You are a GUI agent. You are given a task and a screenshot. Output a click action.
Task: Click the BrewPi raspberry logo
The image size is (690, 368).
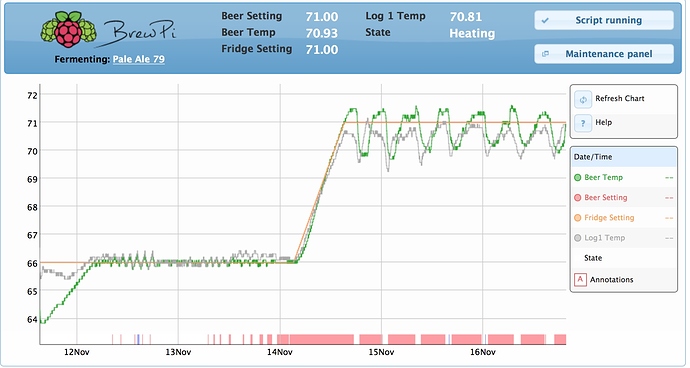coord(69,29)
